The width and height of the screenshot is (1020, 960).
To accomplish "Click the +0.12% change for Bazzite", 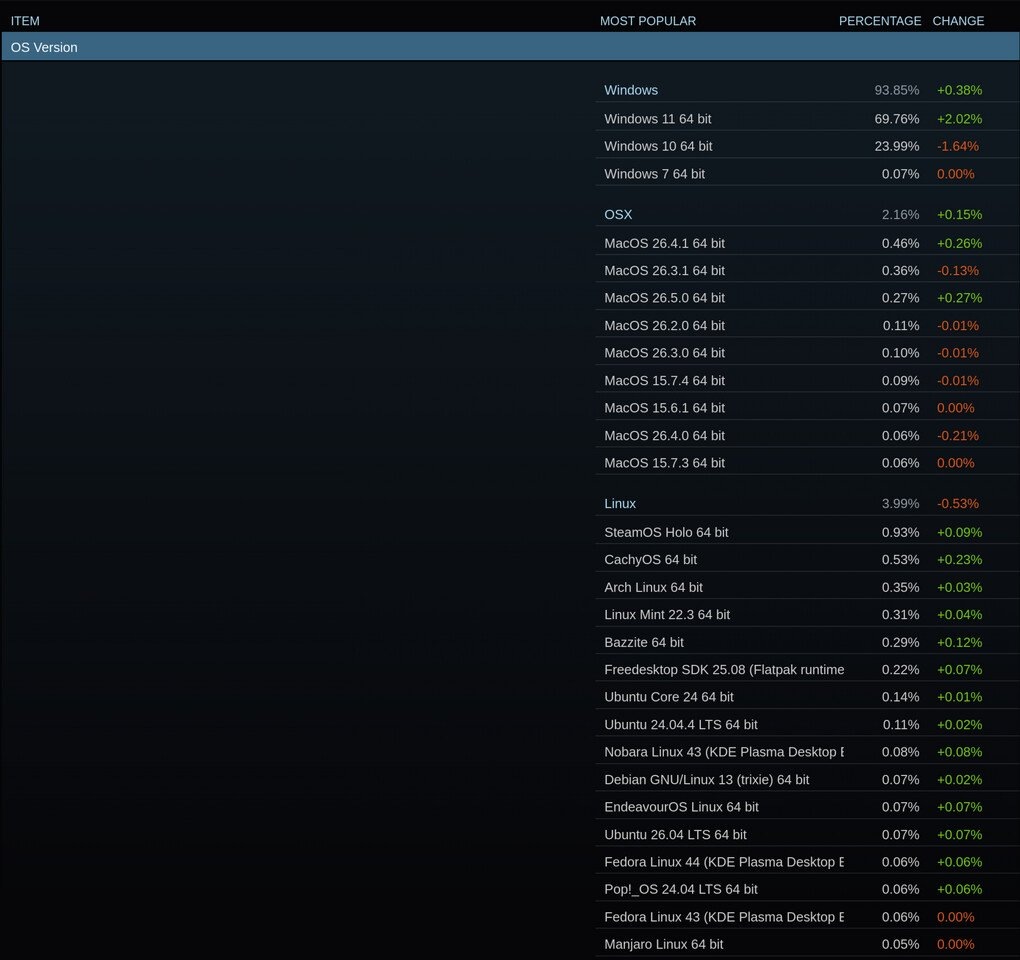I will coord(960,643).
